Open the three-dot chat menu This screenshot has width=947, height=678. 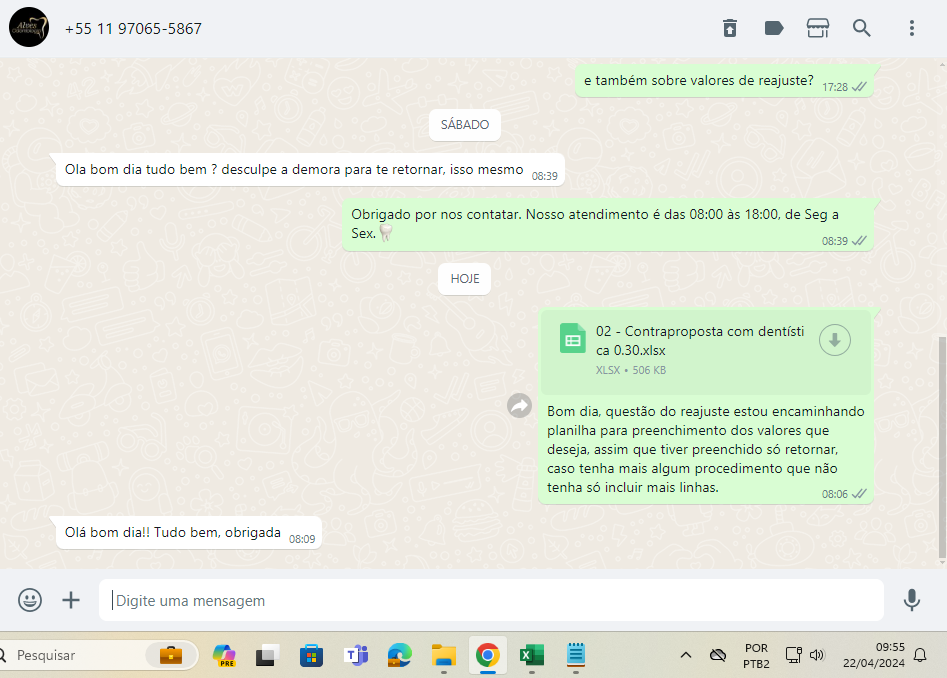point(912,28)
